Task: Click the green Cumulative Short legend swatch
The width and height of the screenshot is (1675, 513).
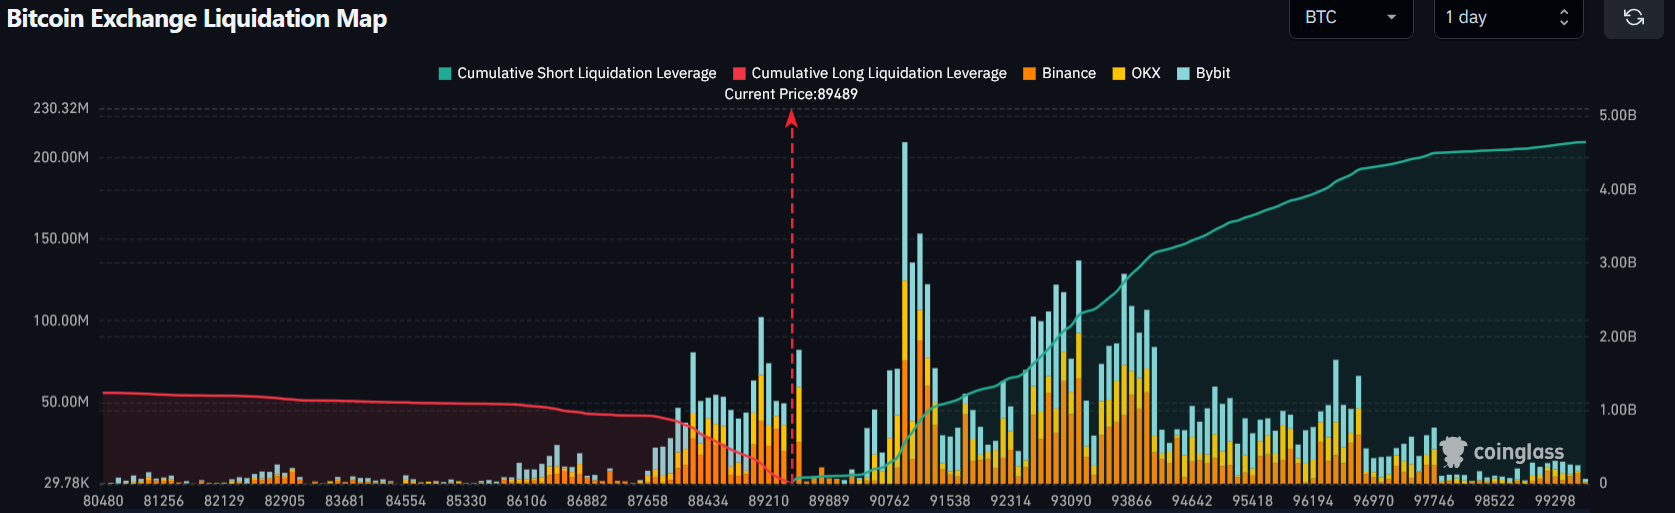Action: point(445,73)
